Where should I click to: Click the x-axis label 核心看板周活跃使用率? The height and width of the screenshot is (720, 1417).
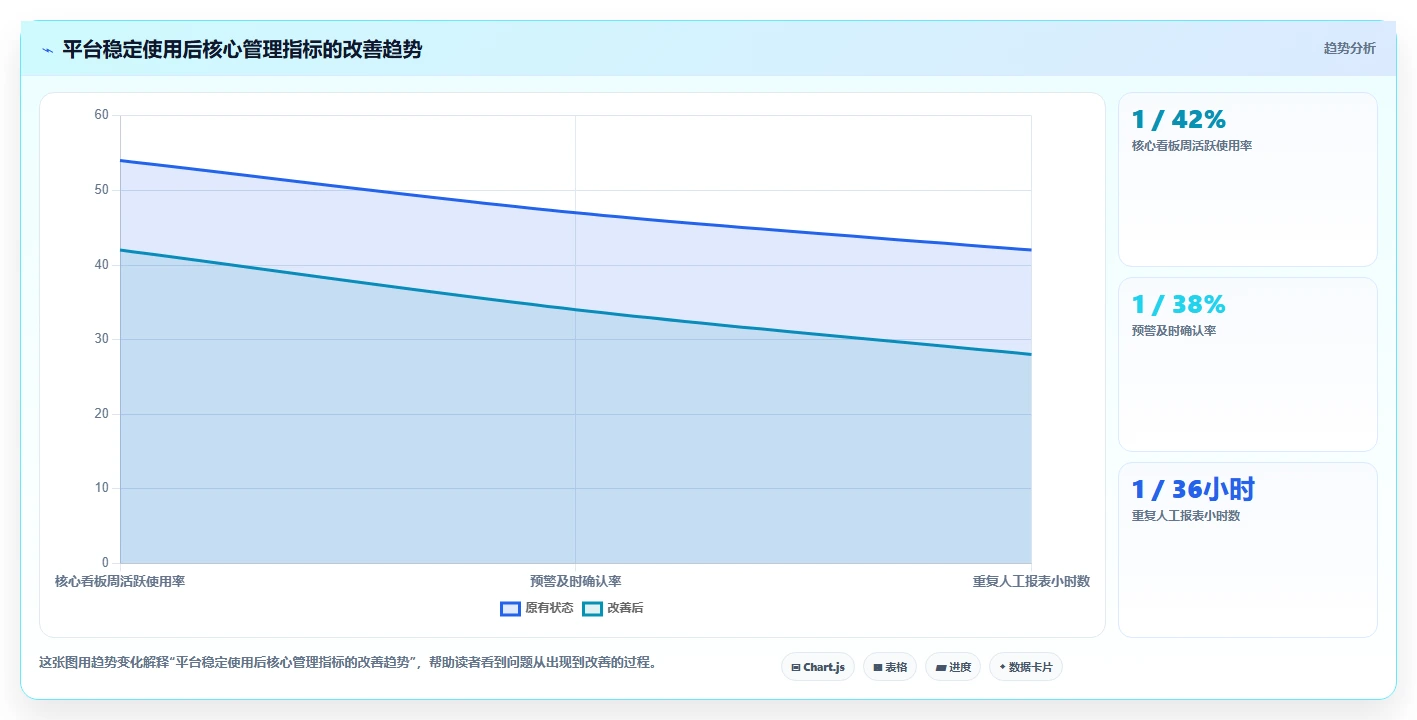120,581
